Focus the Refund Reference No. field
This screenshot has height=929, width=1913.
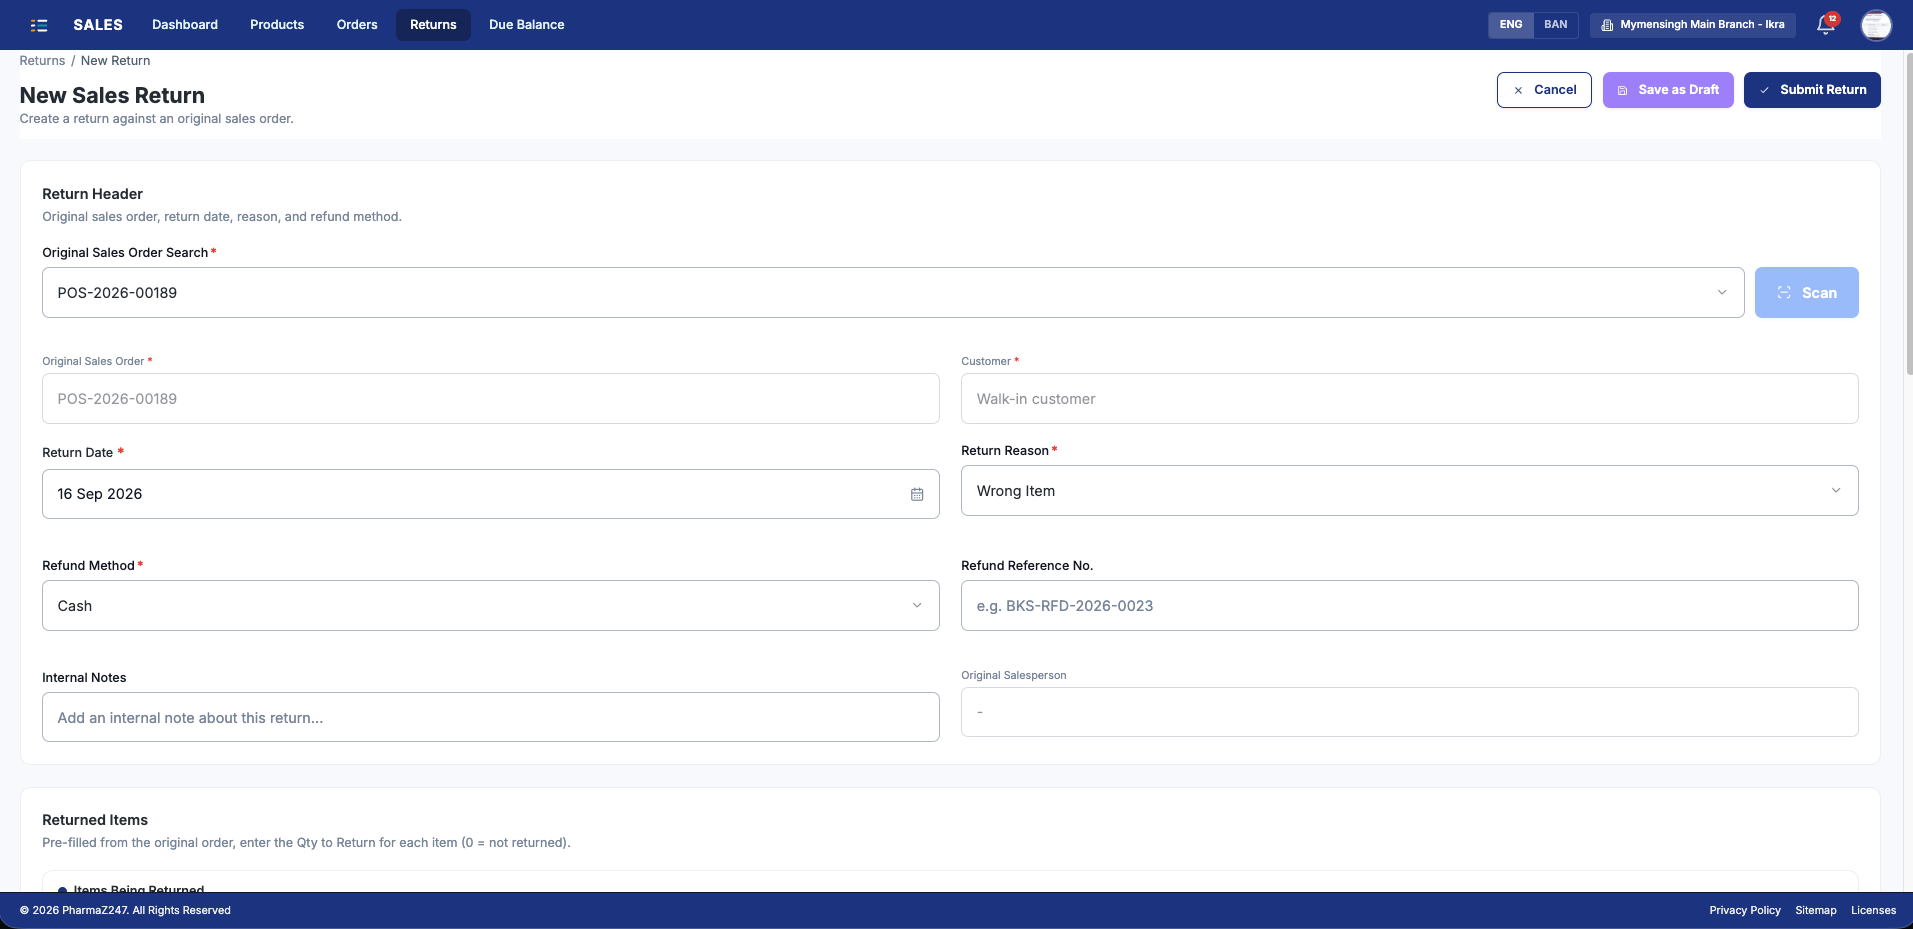1409,606
